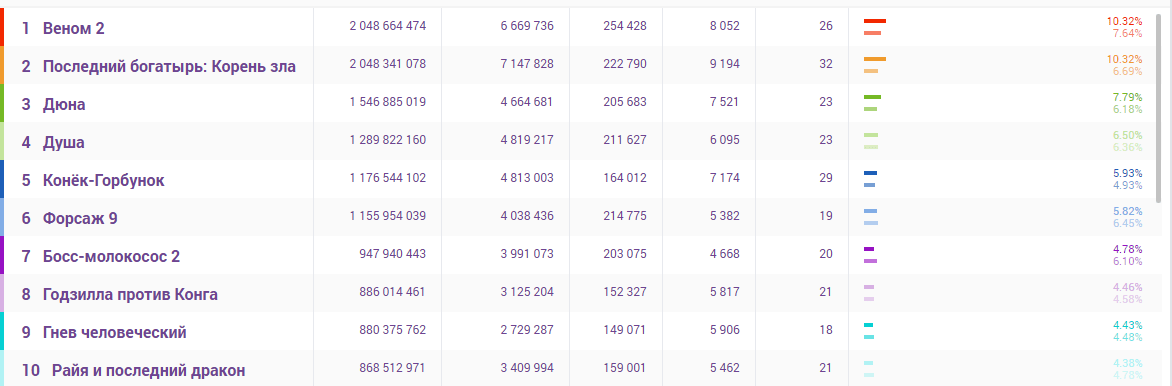Click the orange share bar for Последний богатырь
This screenshot has width=1172, height=386.
(875, 59)
